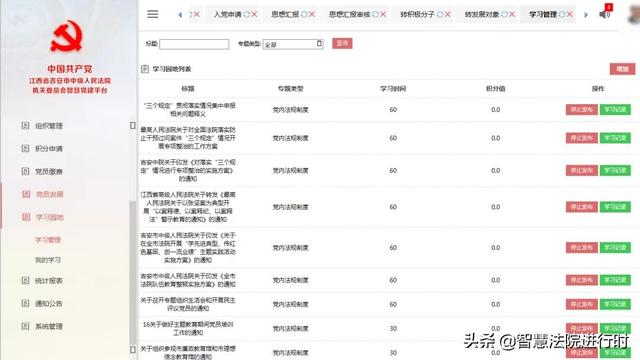Click the sidebar scrollbar up arrow

click(x=133, y=125)
